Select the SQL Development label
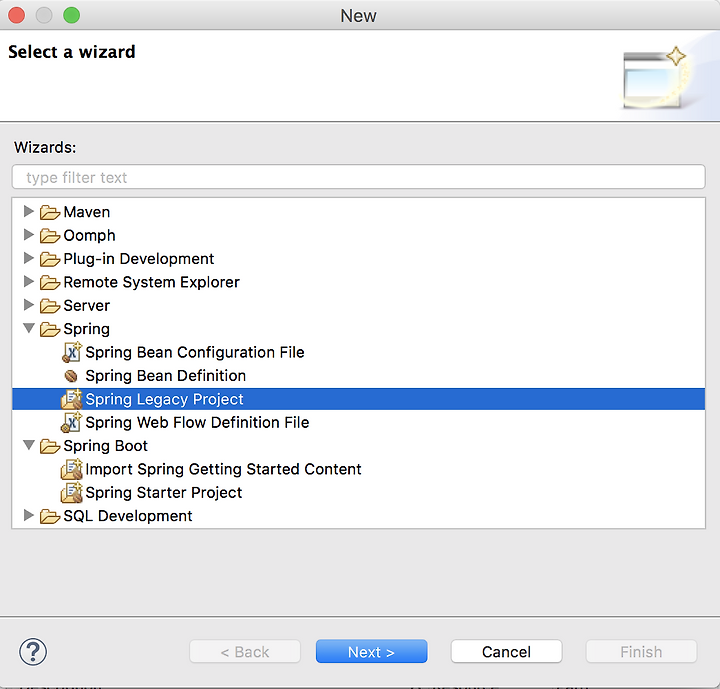 pyautogui.click(x=128, y=516)
